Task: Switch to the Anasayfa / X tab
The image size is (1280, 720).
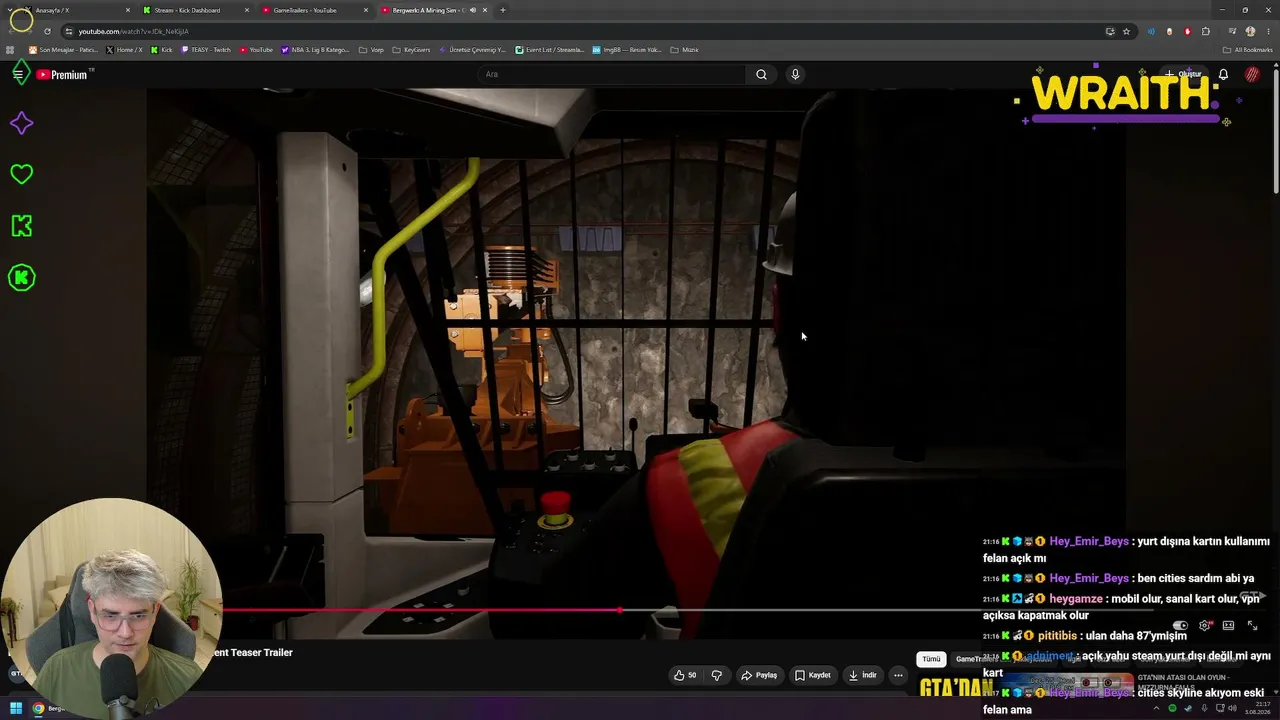Action: tap(76, 10)
